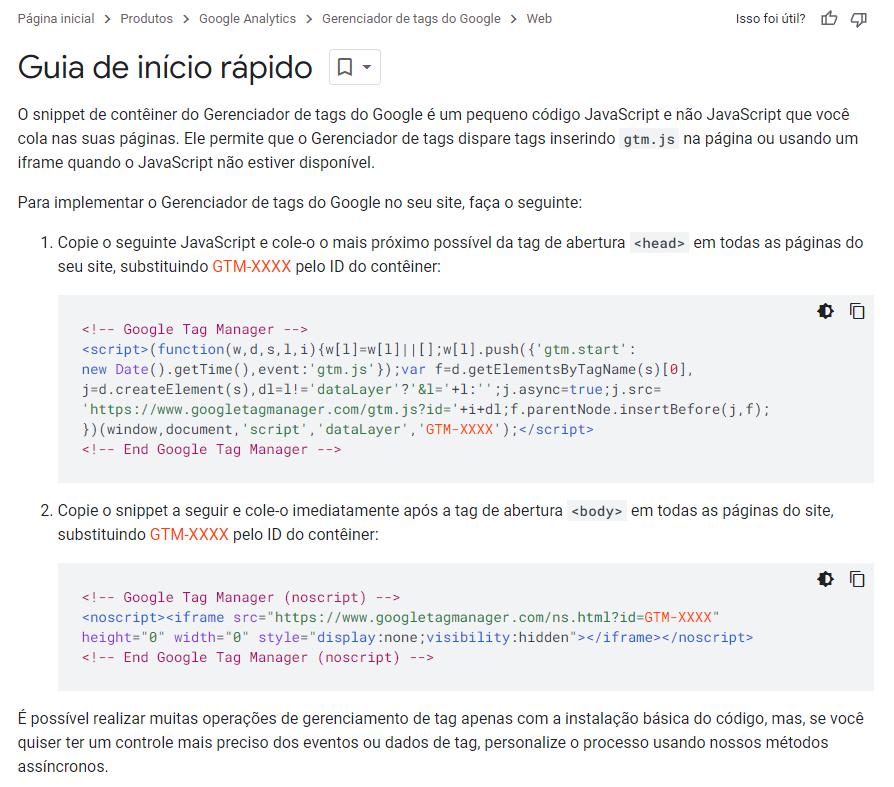This screenshot has width=894, height=787.
Task: Toggle dark theme on the noscript code block
Action: click(x=825, y=579)
